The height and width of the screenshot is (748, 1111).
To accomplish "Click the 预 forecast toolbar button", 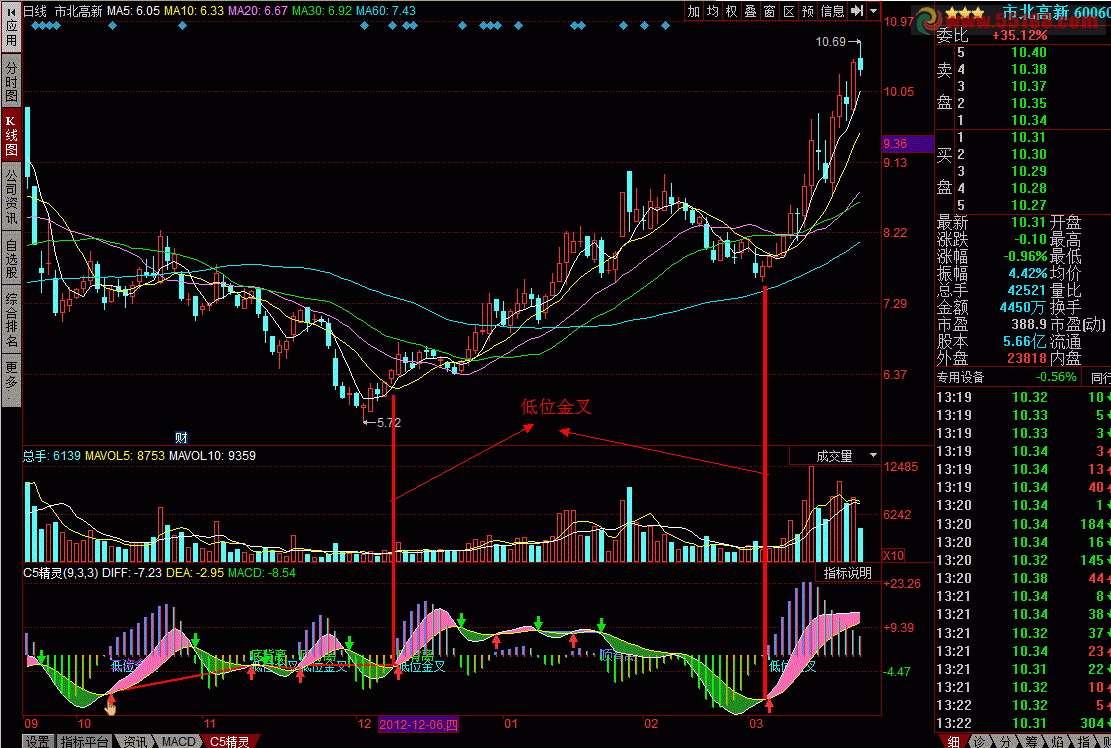I will [808, 11].
